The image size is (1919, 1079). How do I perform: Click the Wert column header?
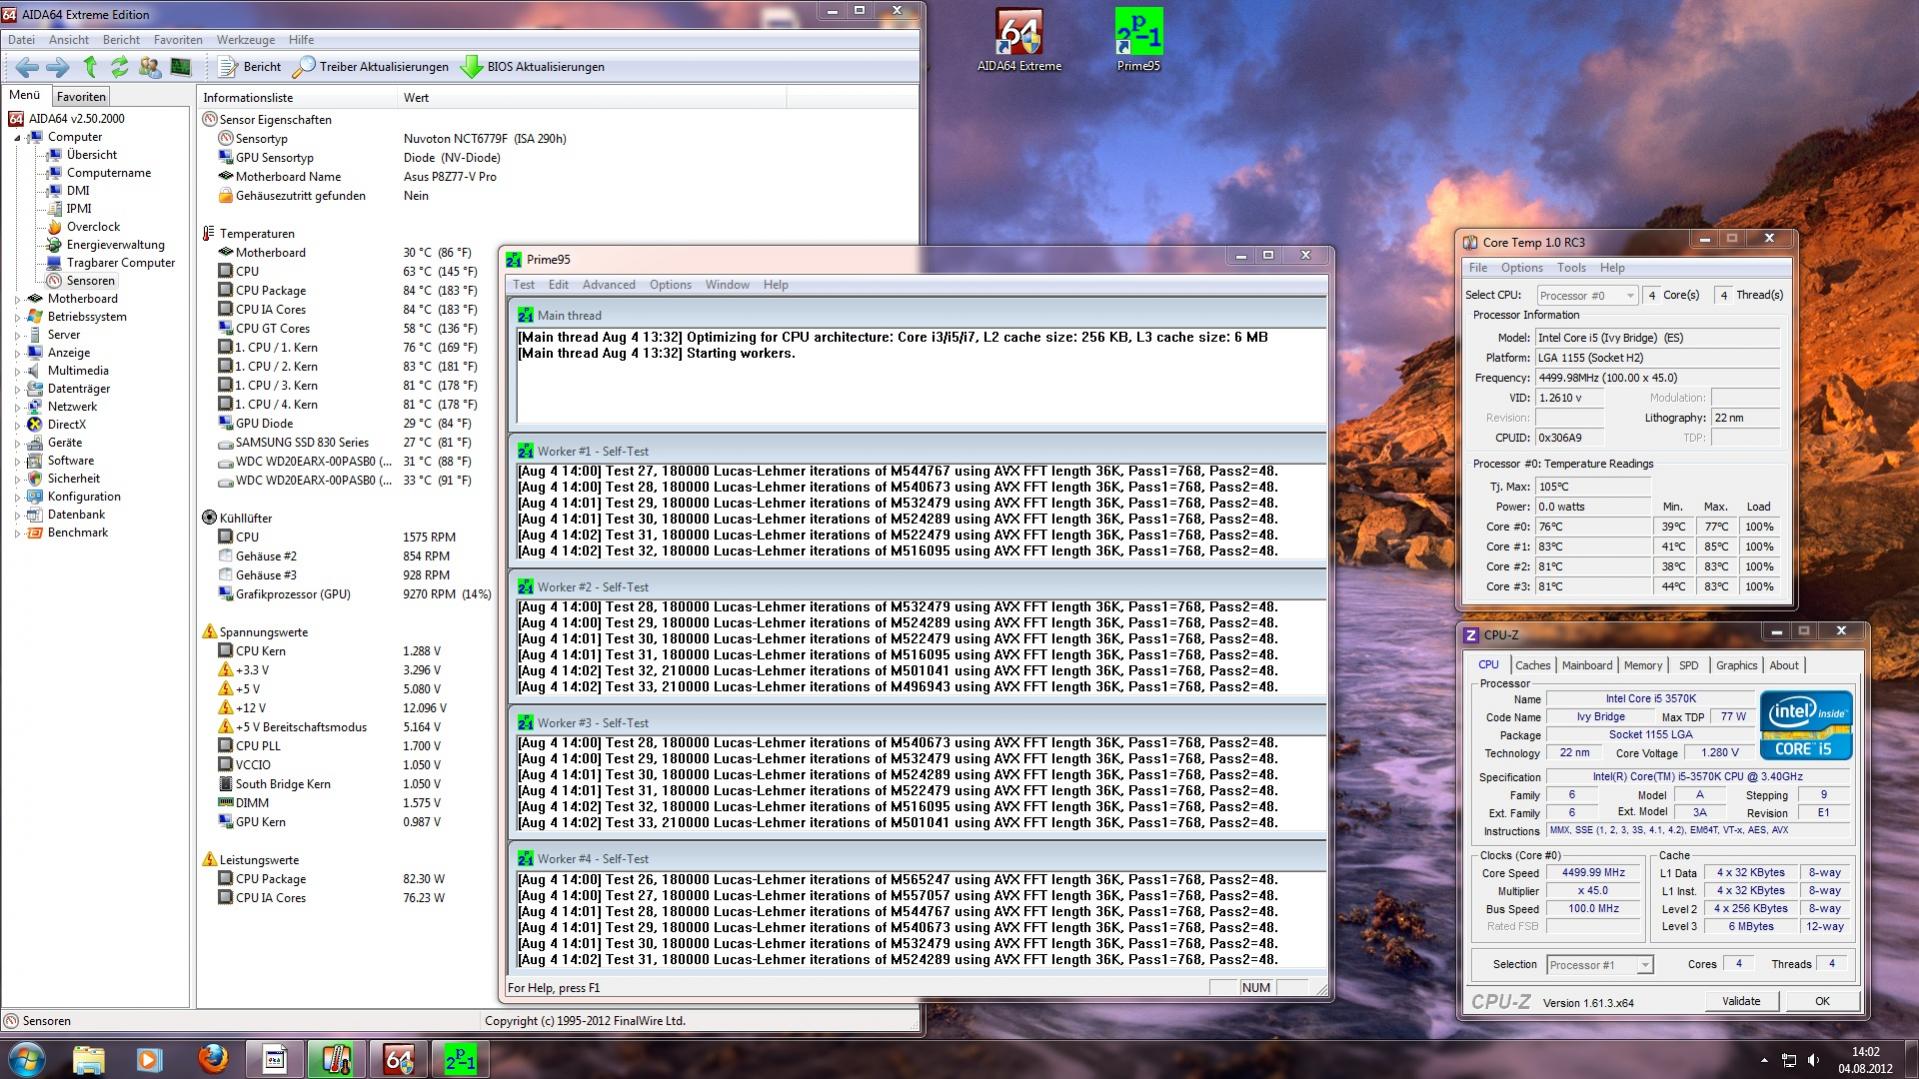point(591,98)
